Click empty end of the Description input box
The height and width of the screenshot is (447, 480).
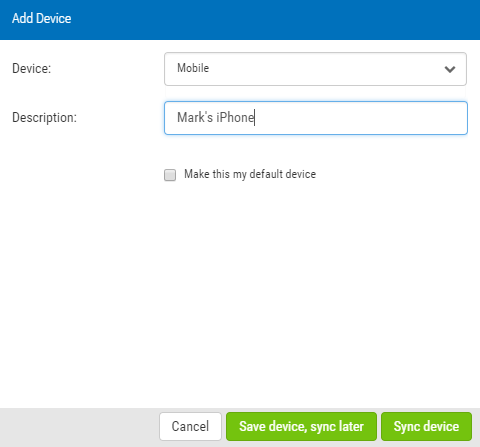pyautogui.click(x=360, y=118)
